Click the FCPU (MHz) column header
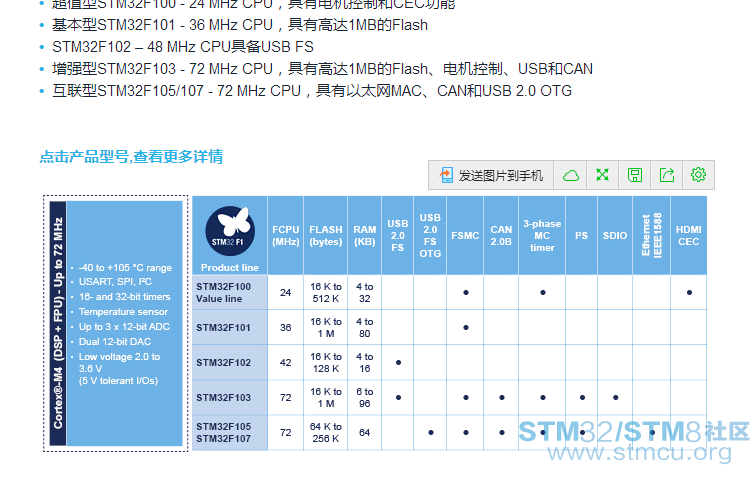The image size is (756, 477). point(285,235)
